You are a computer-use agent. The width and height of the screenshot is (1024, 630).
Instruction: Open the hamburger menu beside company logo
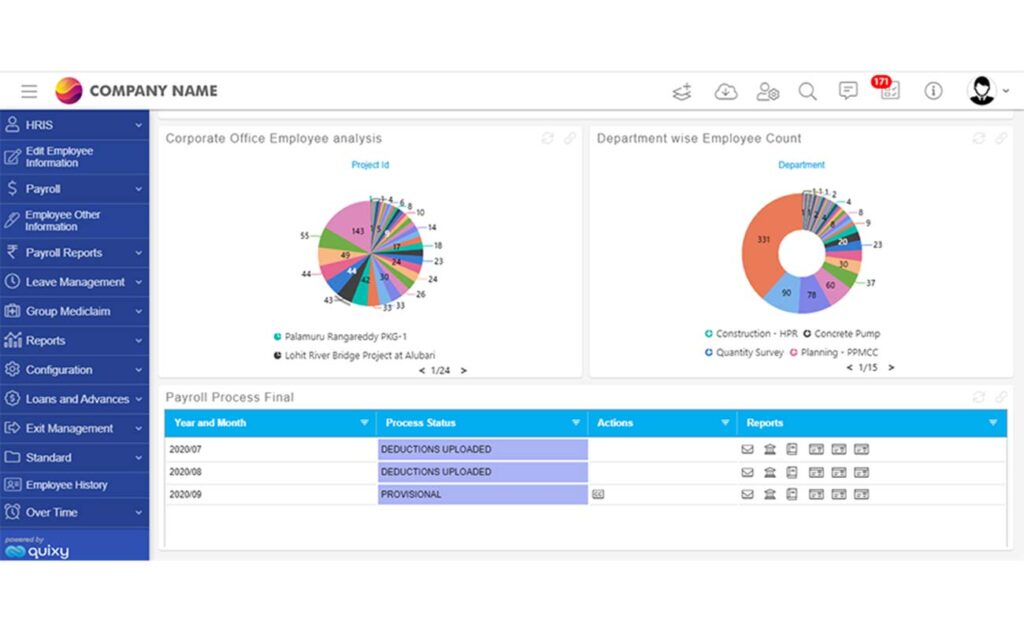[x=29, y=91]
